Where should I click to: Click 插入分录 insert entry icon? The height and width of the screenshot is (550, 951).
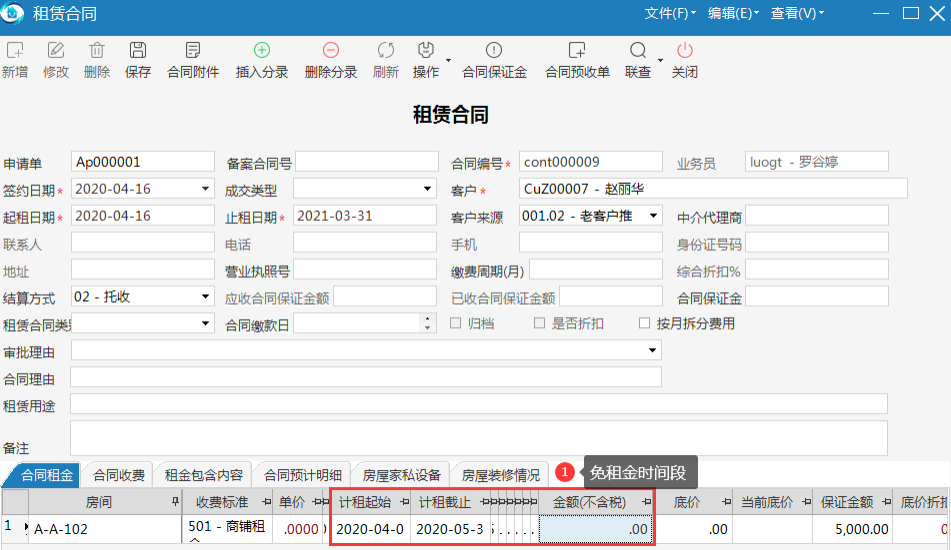pos(261,51)
